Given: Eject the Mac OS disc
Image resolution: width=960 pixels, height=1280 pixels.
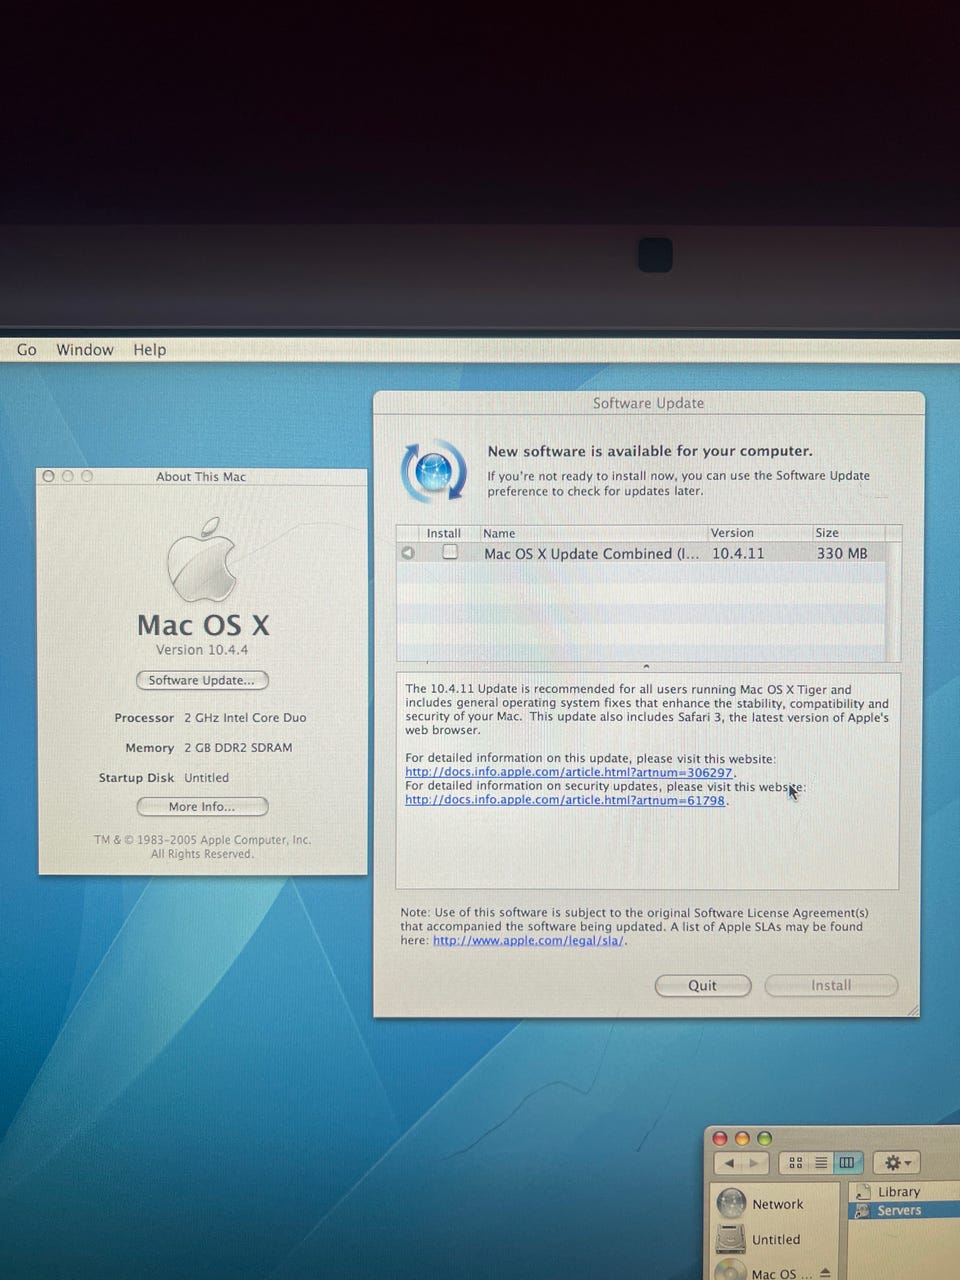Looking at the screenshot, I should tap(825, 1273).
